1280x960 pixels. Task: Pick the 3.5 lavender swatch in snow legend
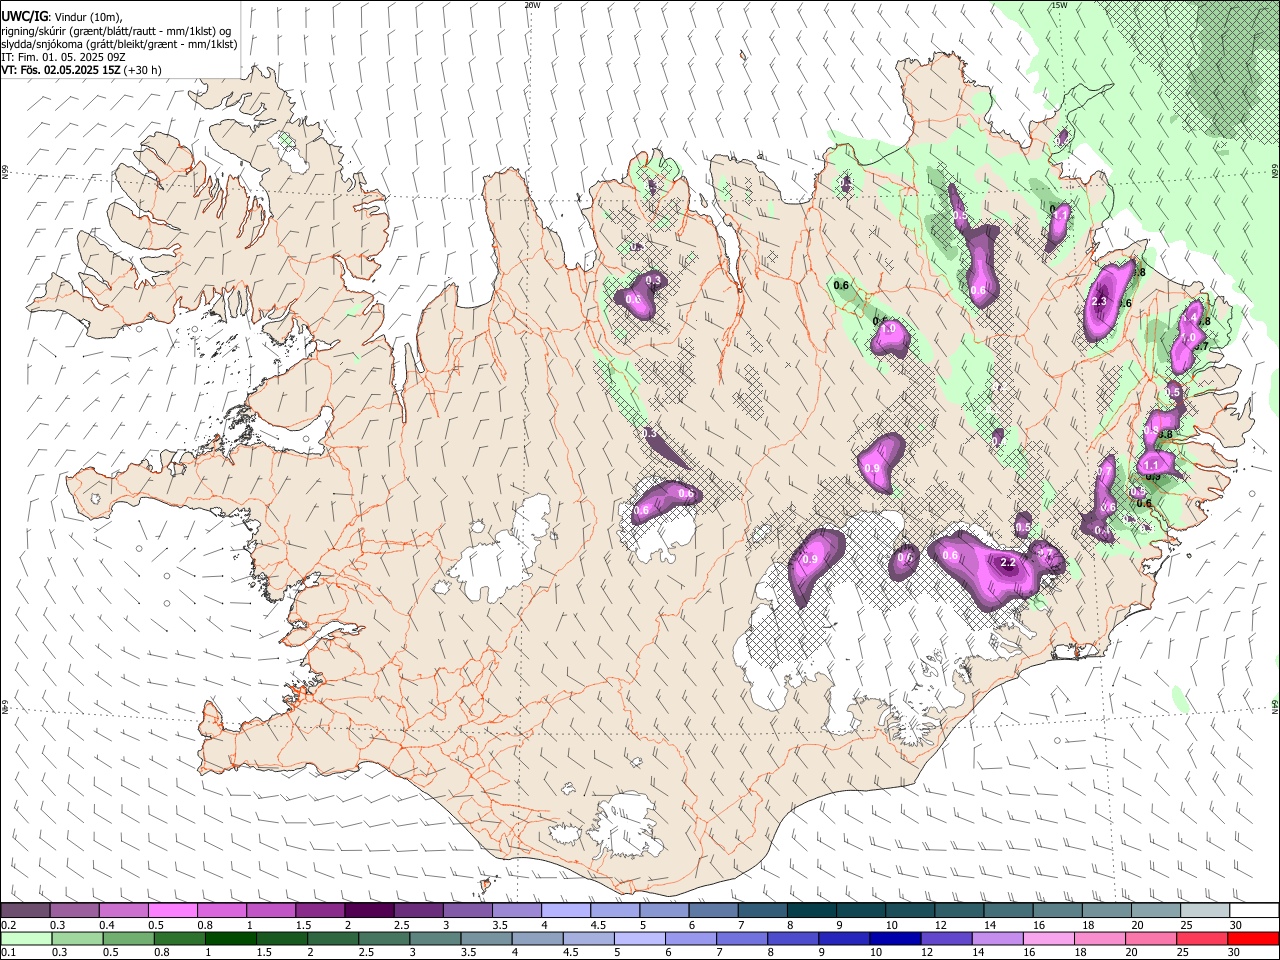(x=517, y=910)
